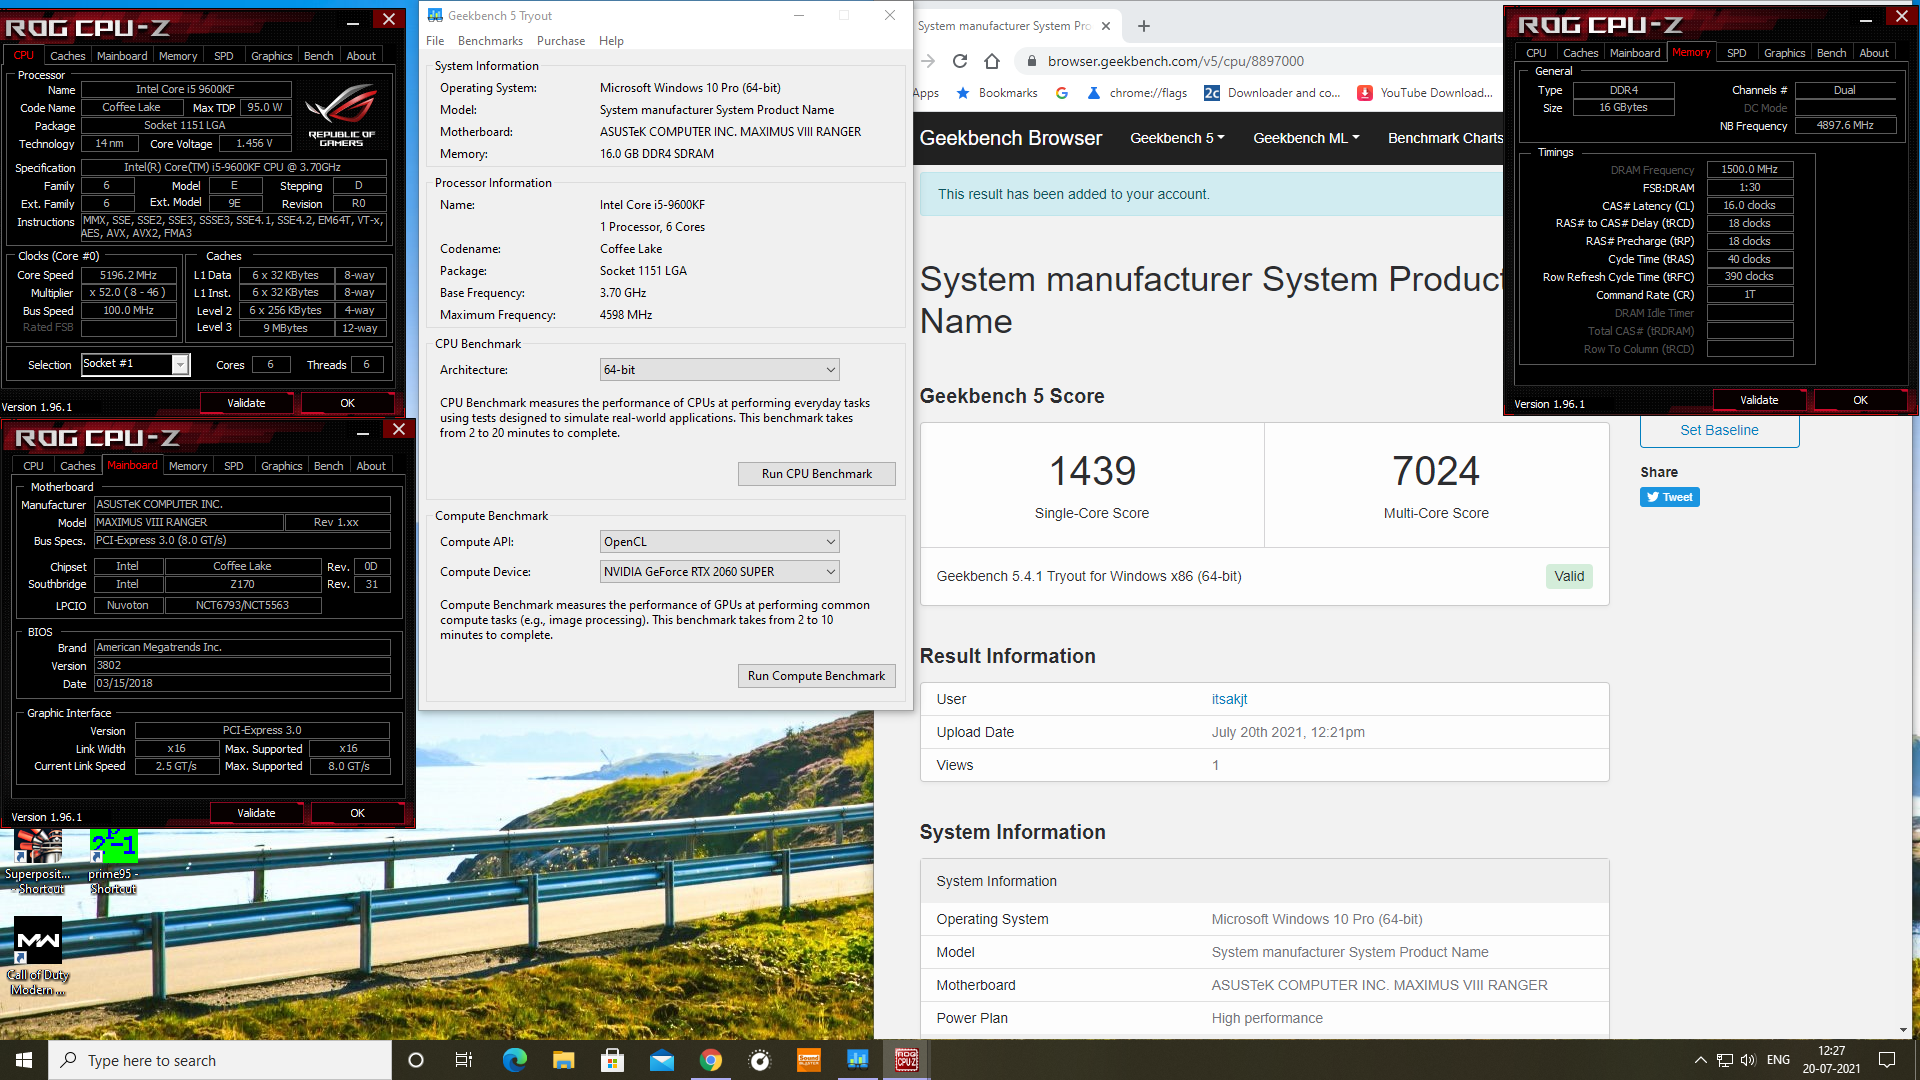Click browser address bar URL
Screen dimensions: 1920x1080
click(1175, 61)
